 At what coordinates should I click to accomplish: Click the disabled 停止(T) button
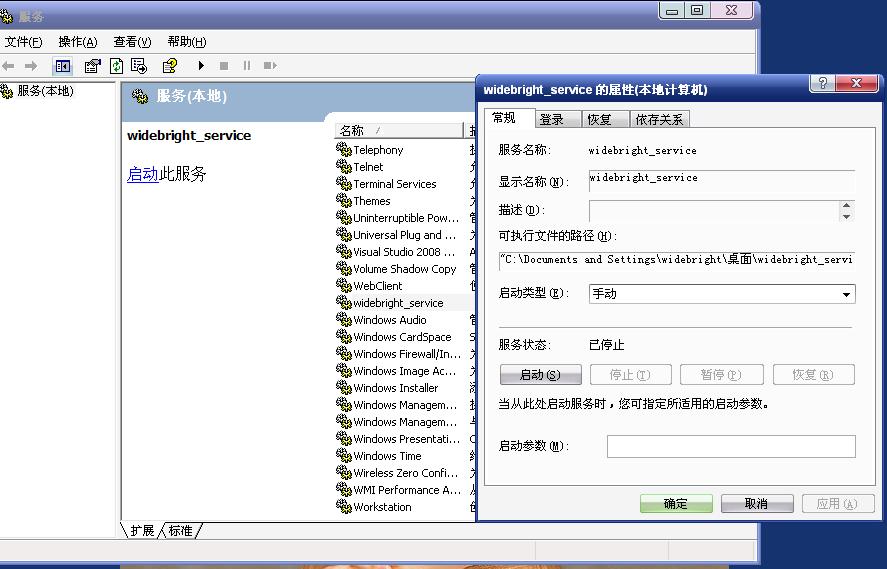coord(630,375)
